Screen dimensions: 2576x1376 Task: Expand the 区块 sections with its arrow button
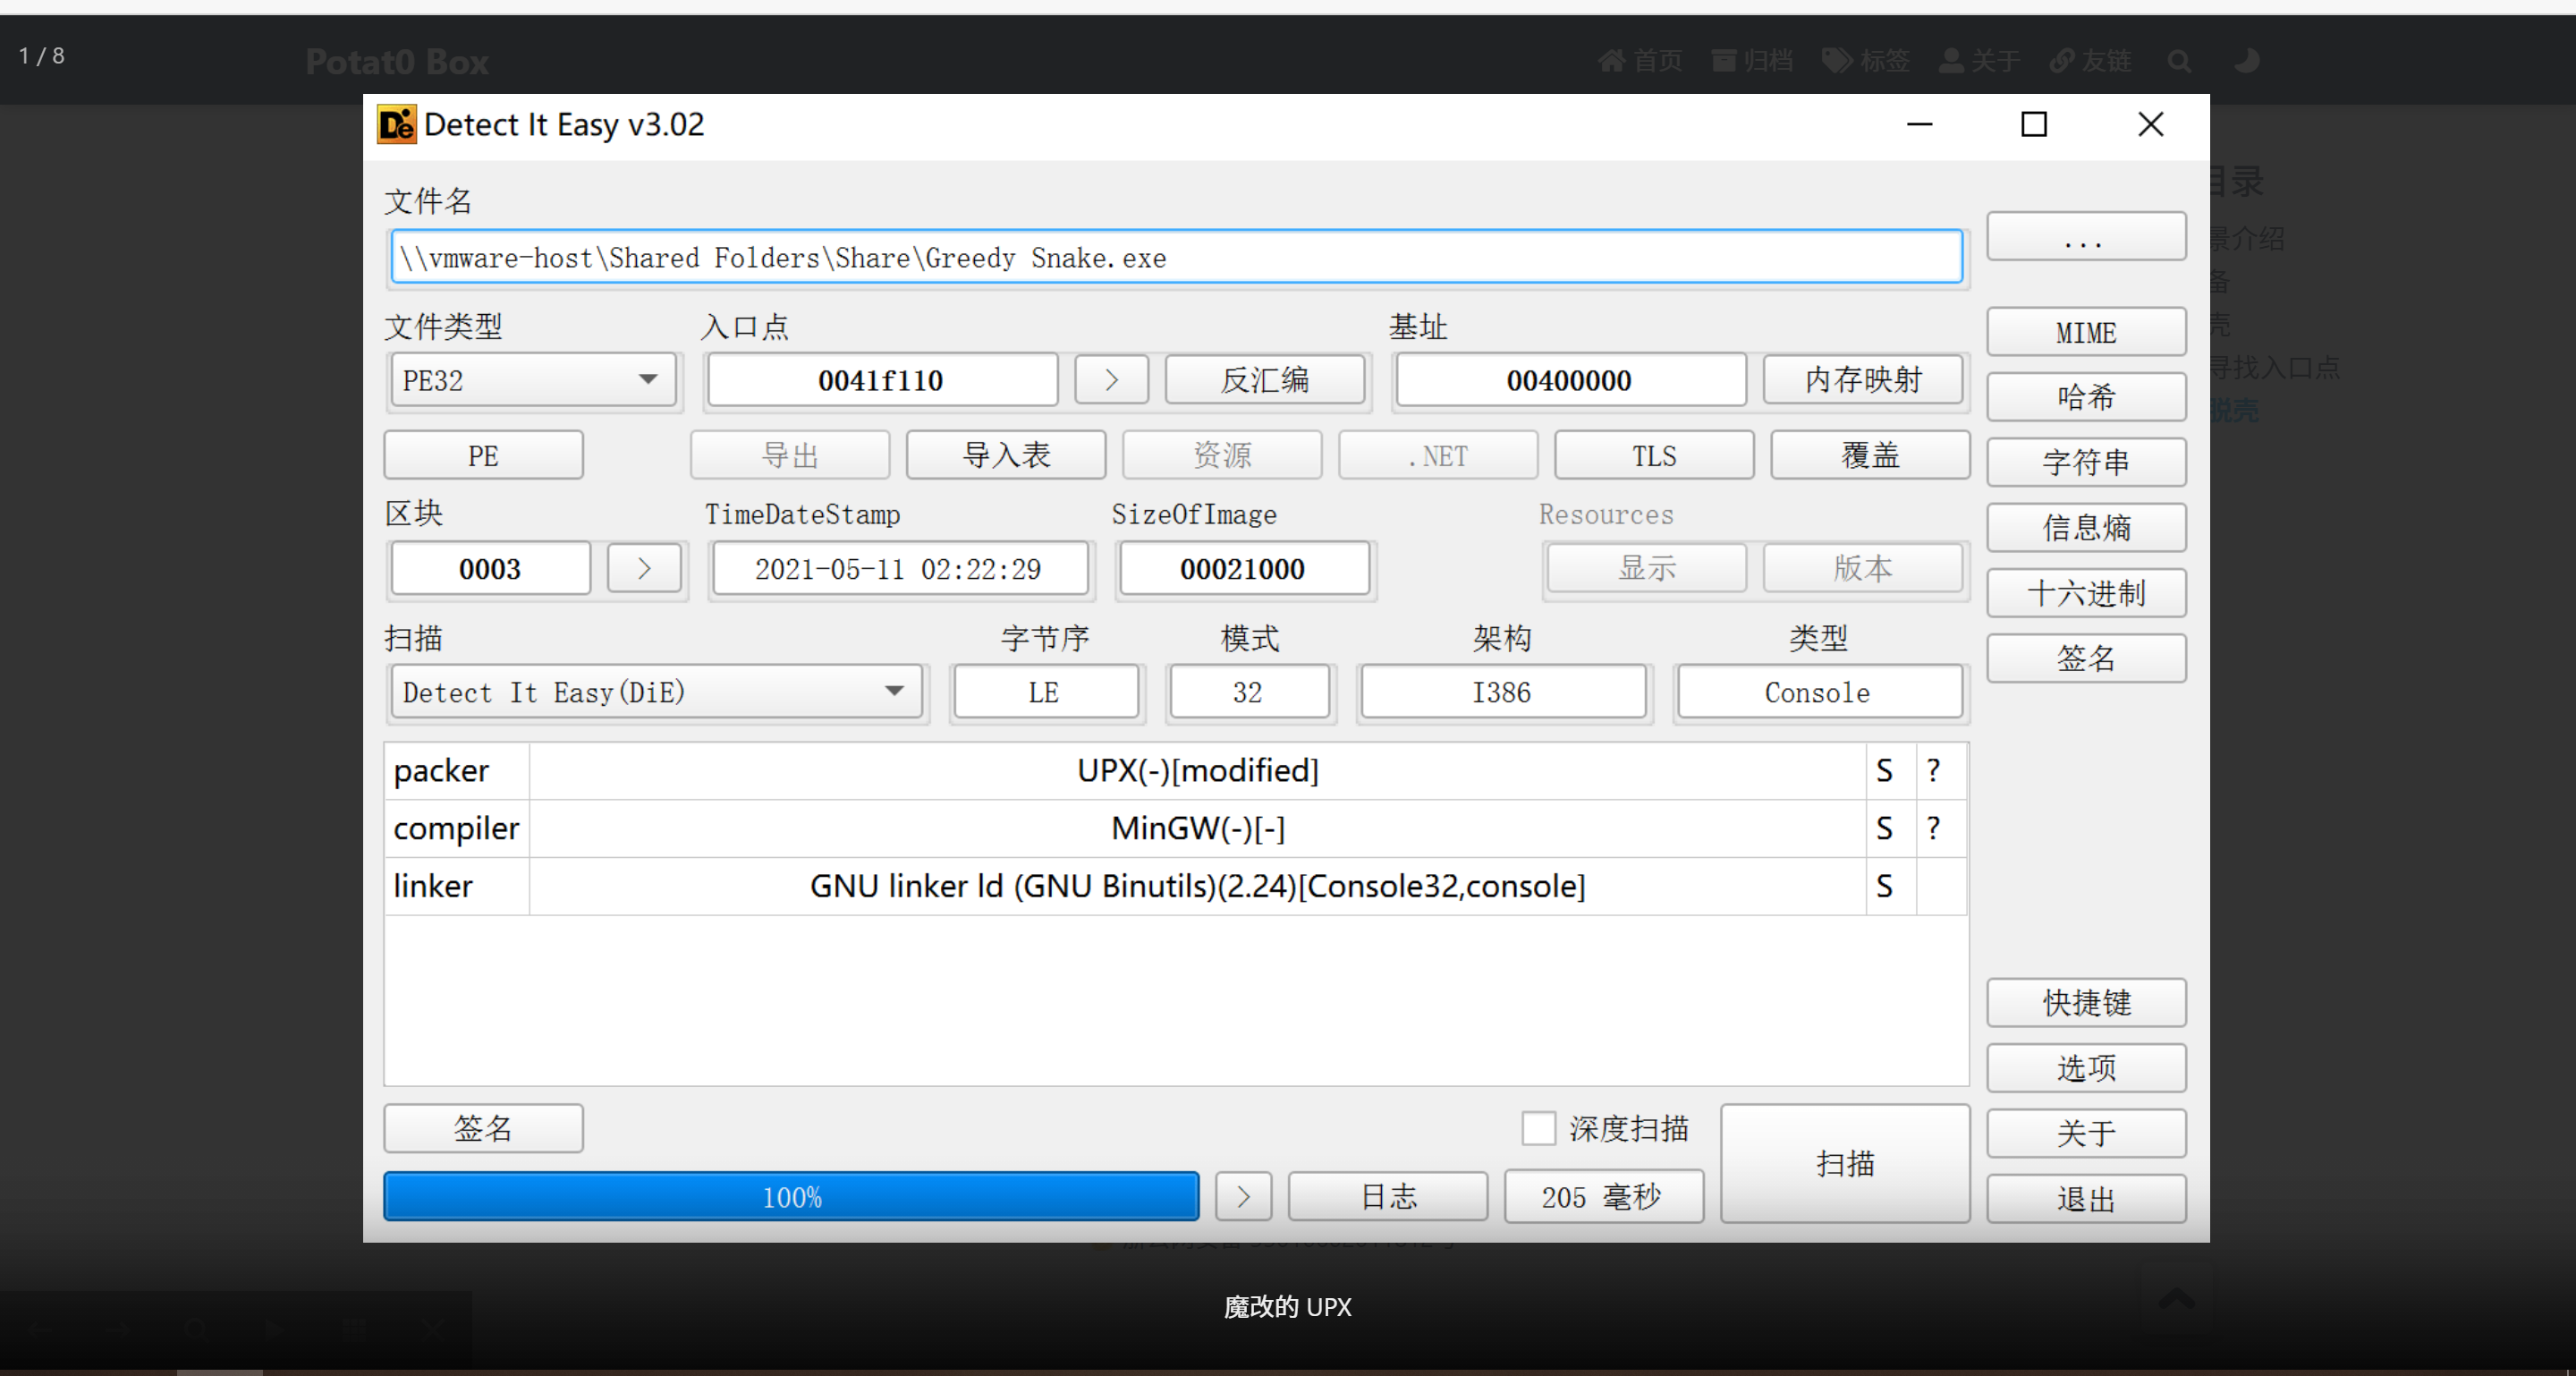[x=644, y=568]
